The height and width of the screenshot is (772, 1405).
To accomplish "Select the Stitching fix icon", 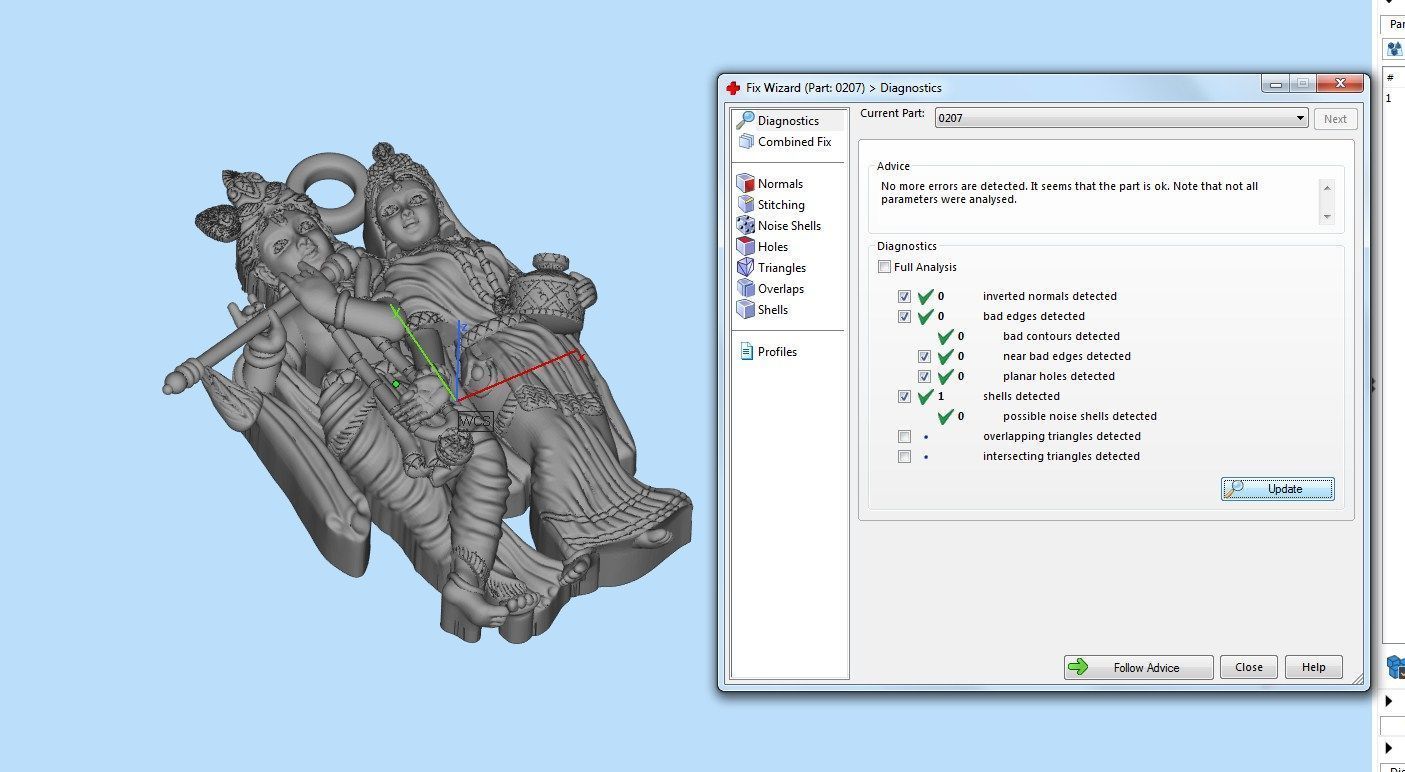I will pos(745,205).
